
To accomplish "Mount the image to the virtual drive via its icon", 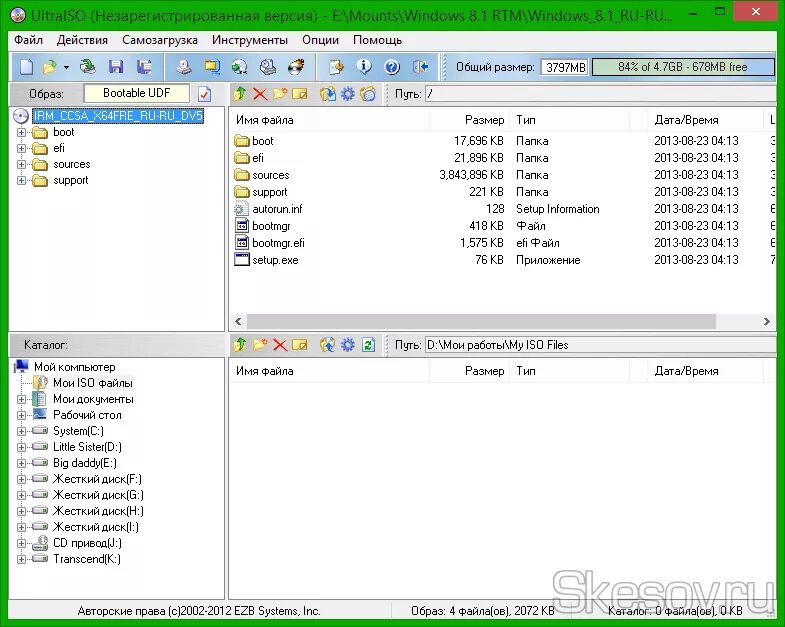I will (268, 67).
